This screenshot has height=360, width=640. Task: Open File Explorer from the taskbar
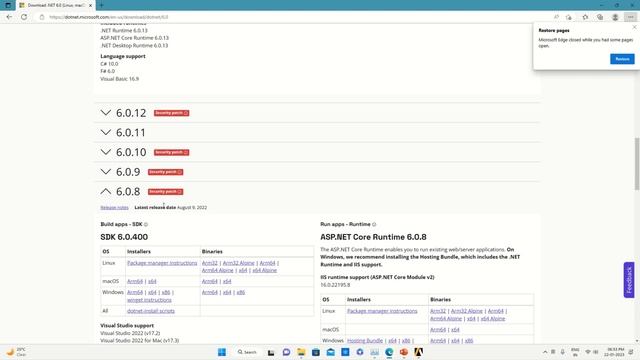pos(301,352)
